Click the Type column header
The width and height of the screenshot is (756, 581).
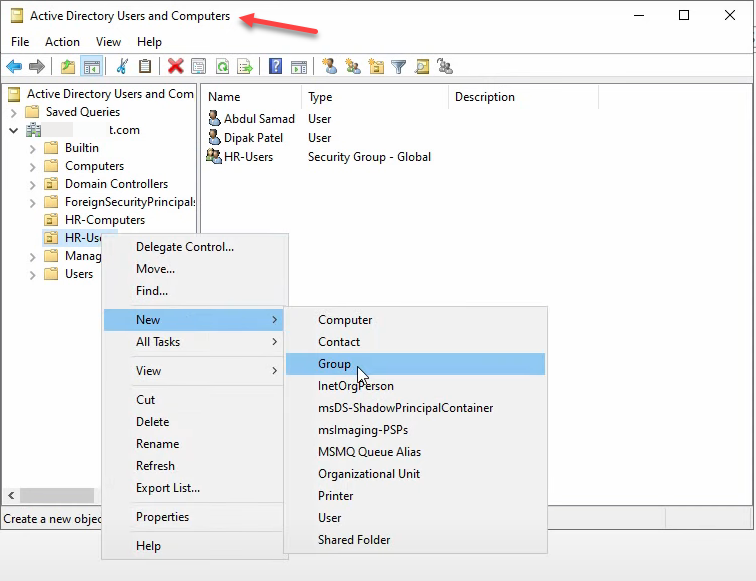pos(375,97)
